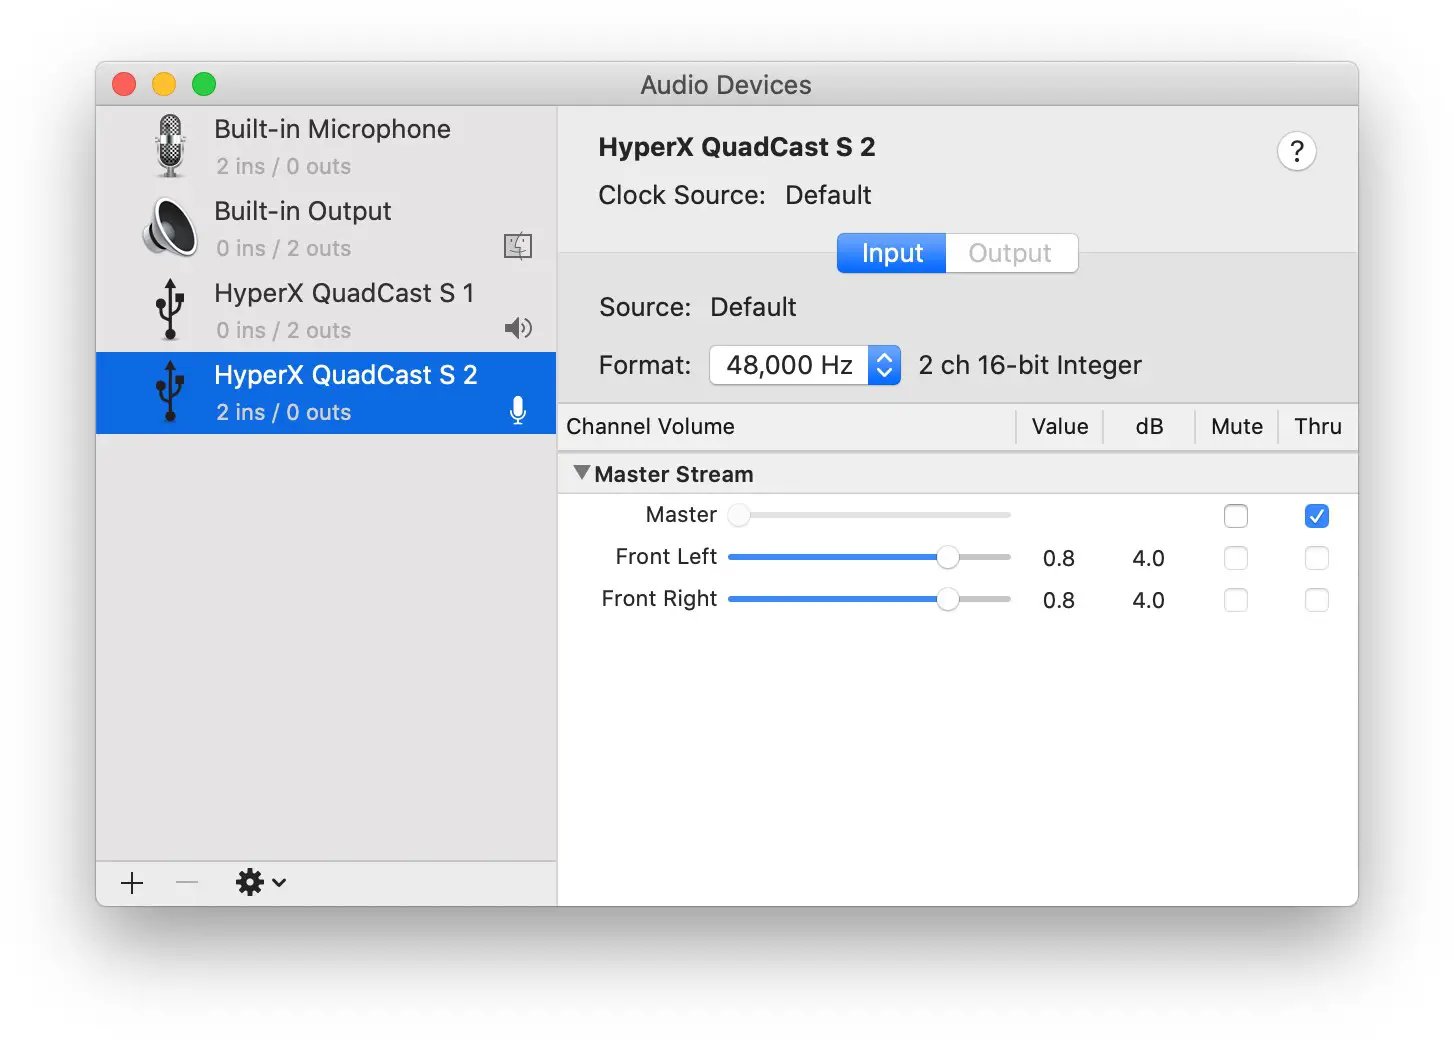Remove device with the minus button
The width and height of the screenshot is (1454, 1040).
(x=187, y=883)
